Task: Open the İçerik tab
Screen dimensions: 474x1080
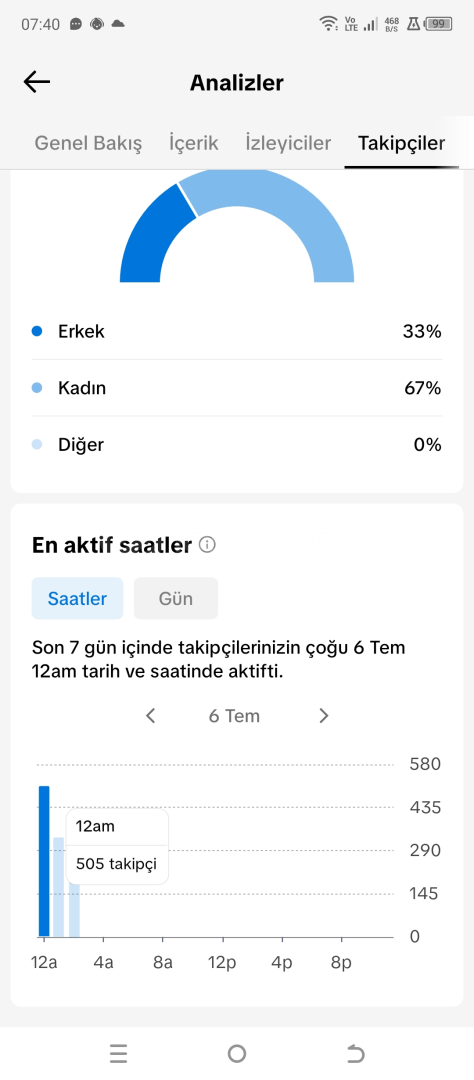Action: [194, 143]
